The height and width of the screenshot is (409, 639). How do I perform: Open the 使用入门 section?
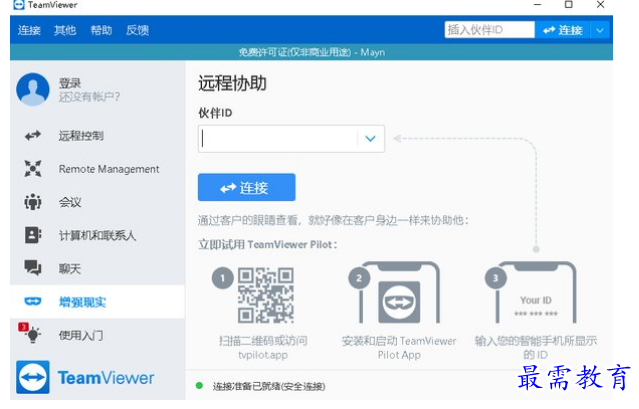(97, 335)
